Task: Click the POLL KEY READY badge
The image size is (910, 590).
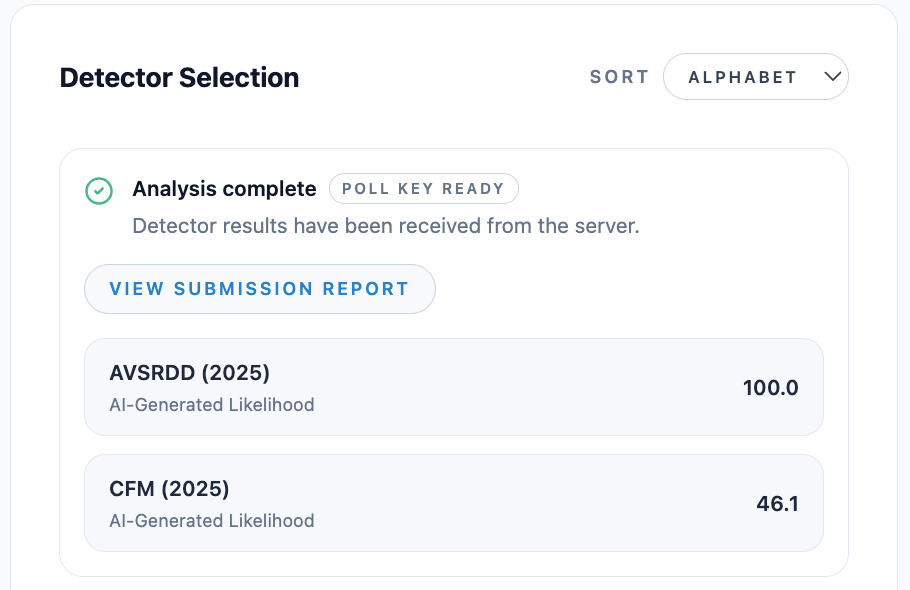Action: click(423, 189)
